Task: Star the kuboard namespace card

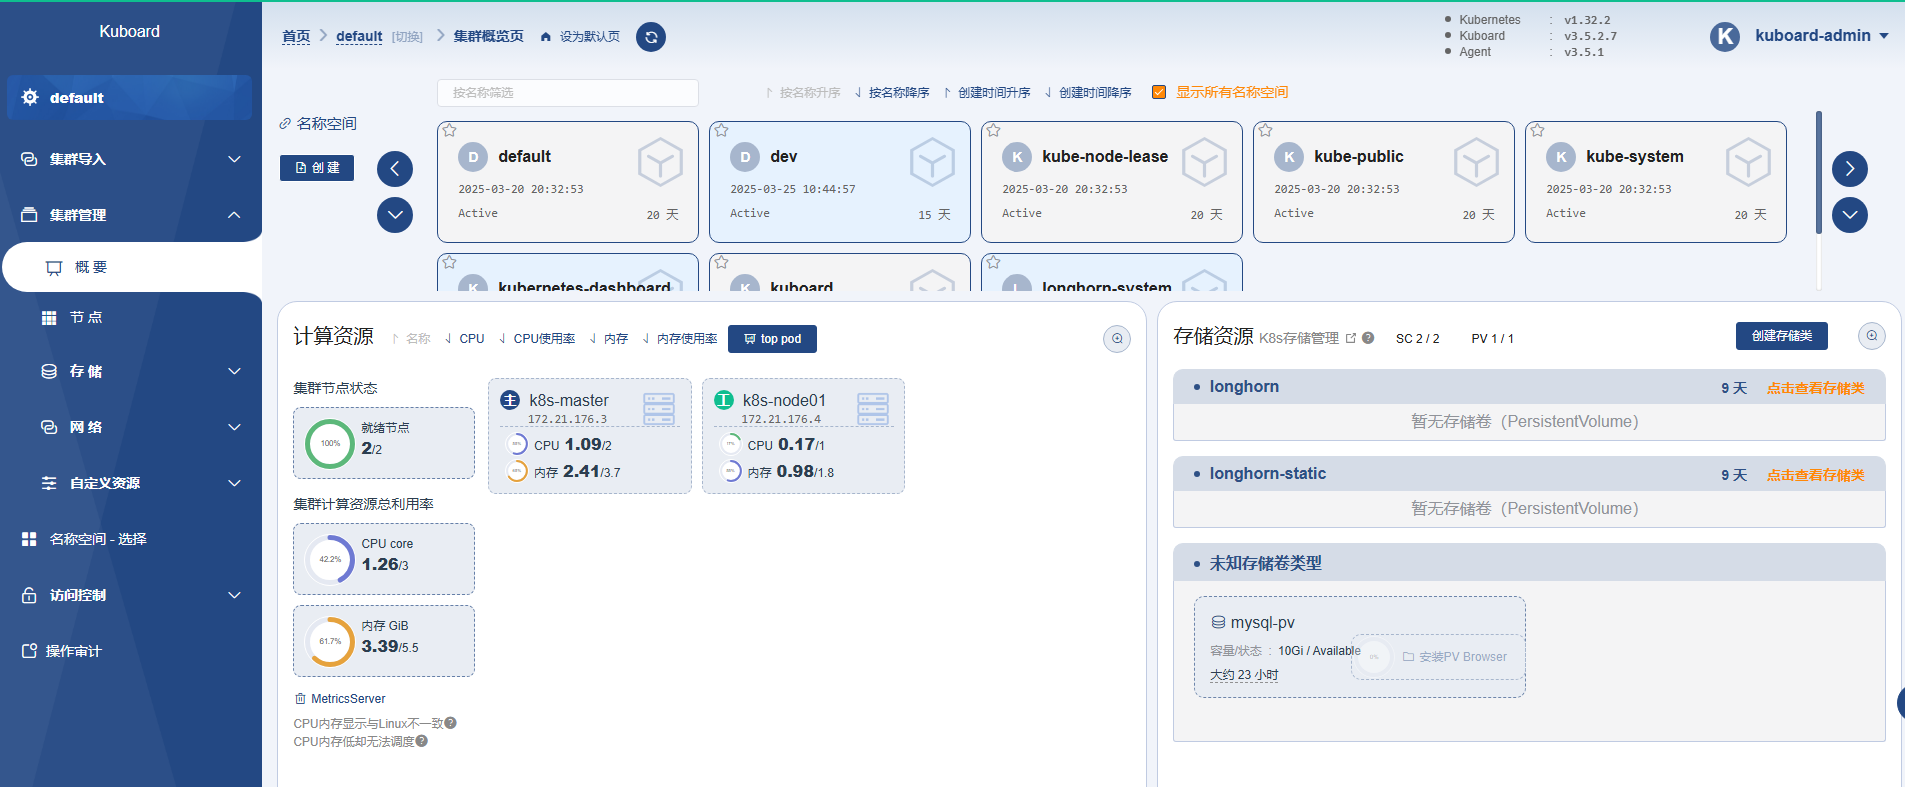Action: pyautogui.click(x=722, y=262)
